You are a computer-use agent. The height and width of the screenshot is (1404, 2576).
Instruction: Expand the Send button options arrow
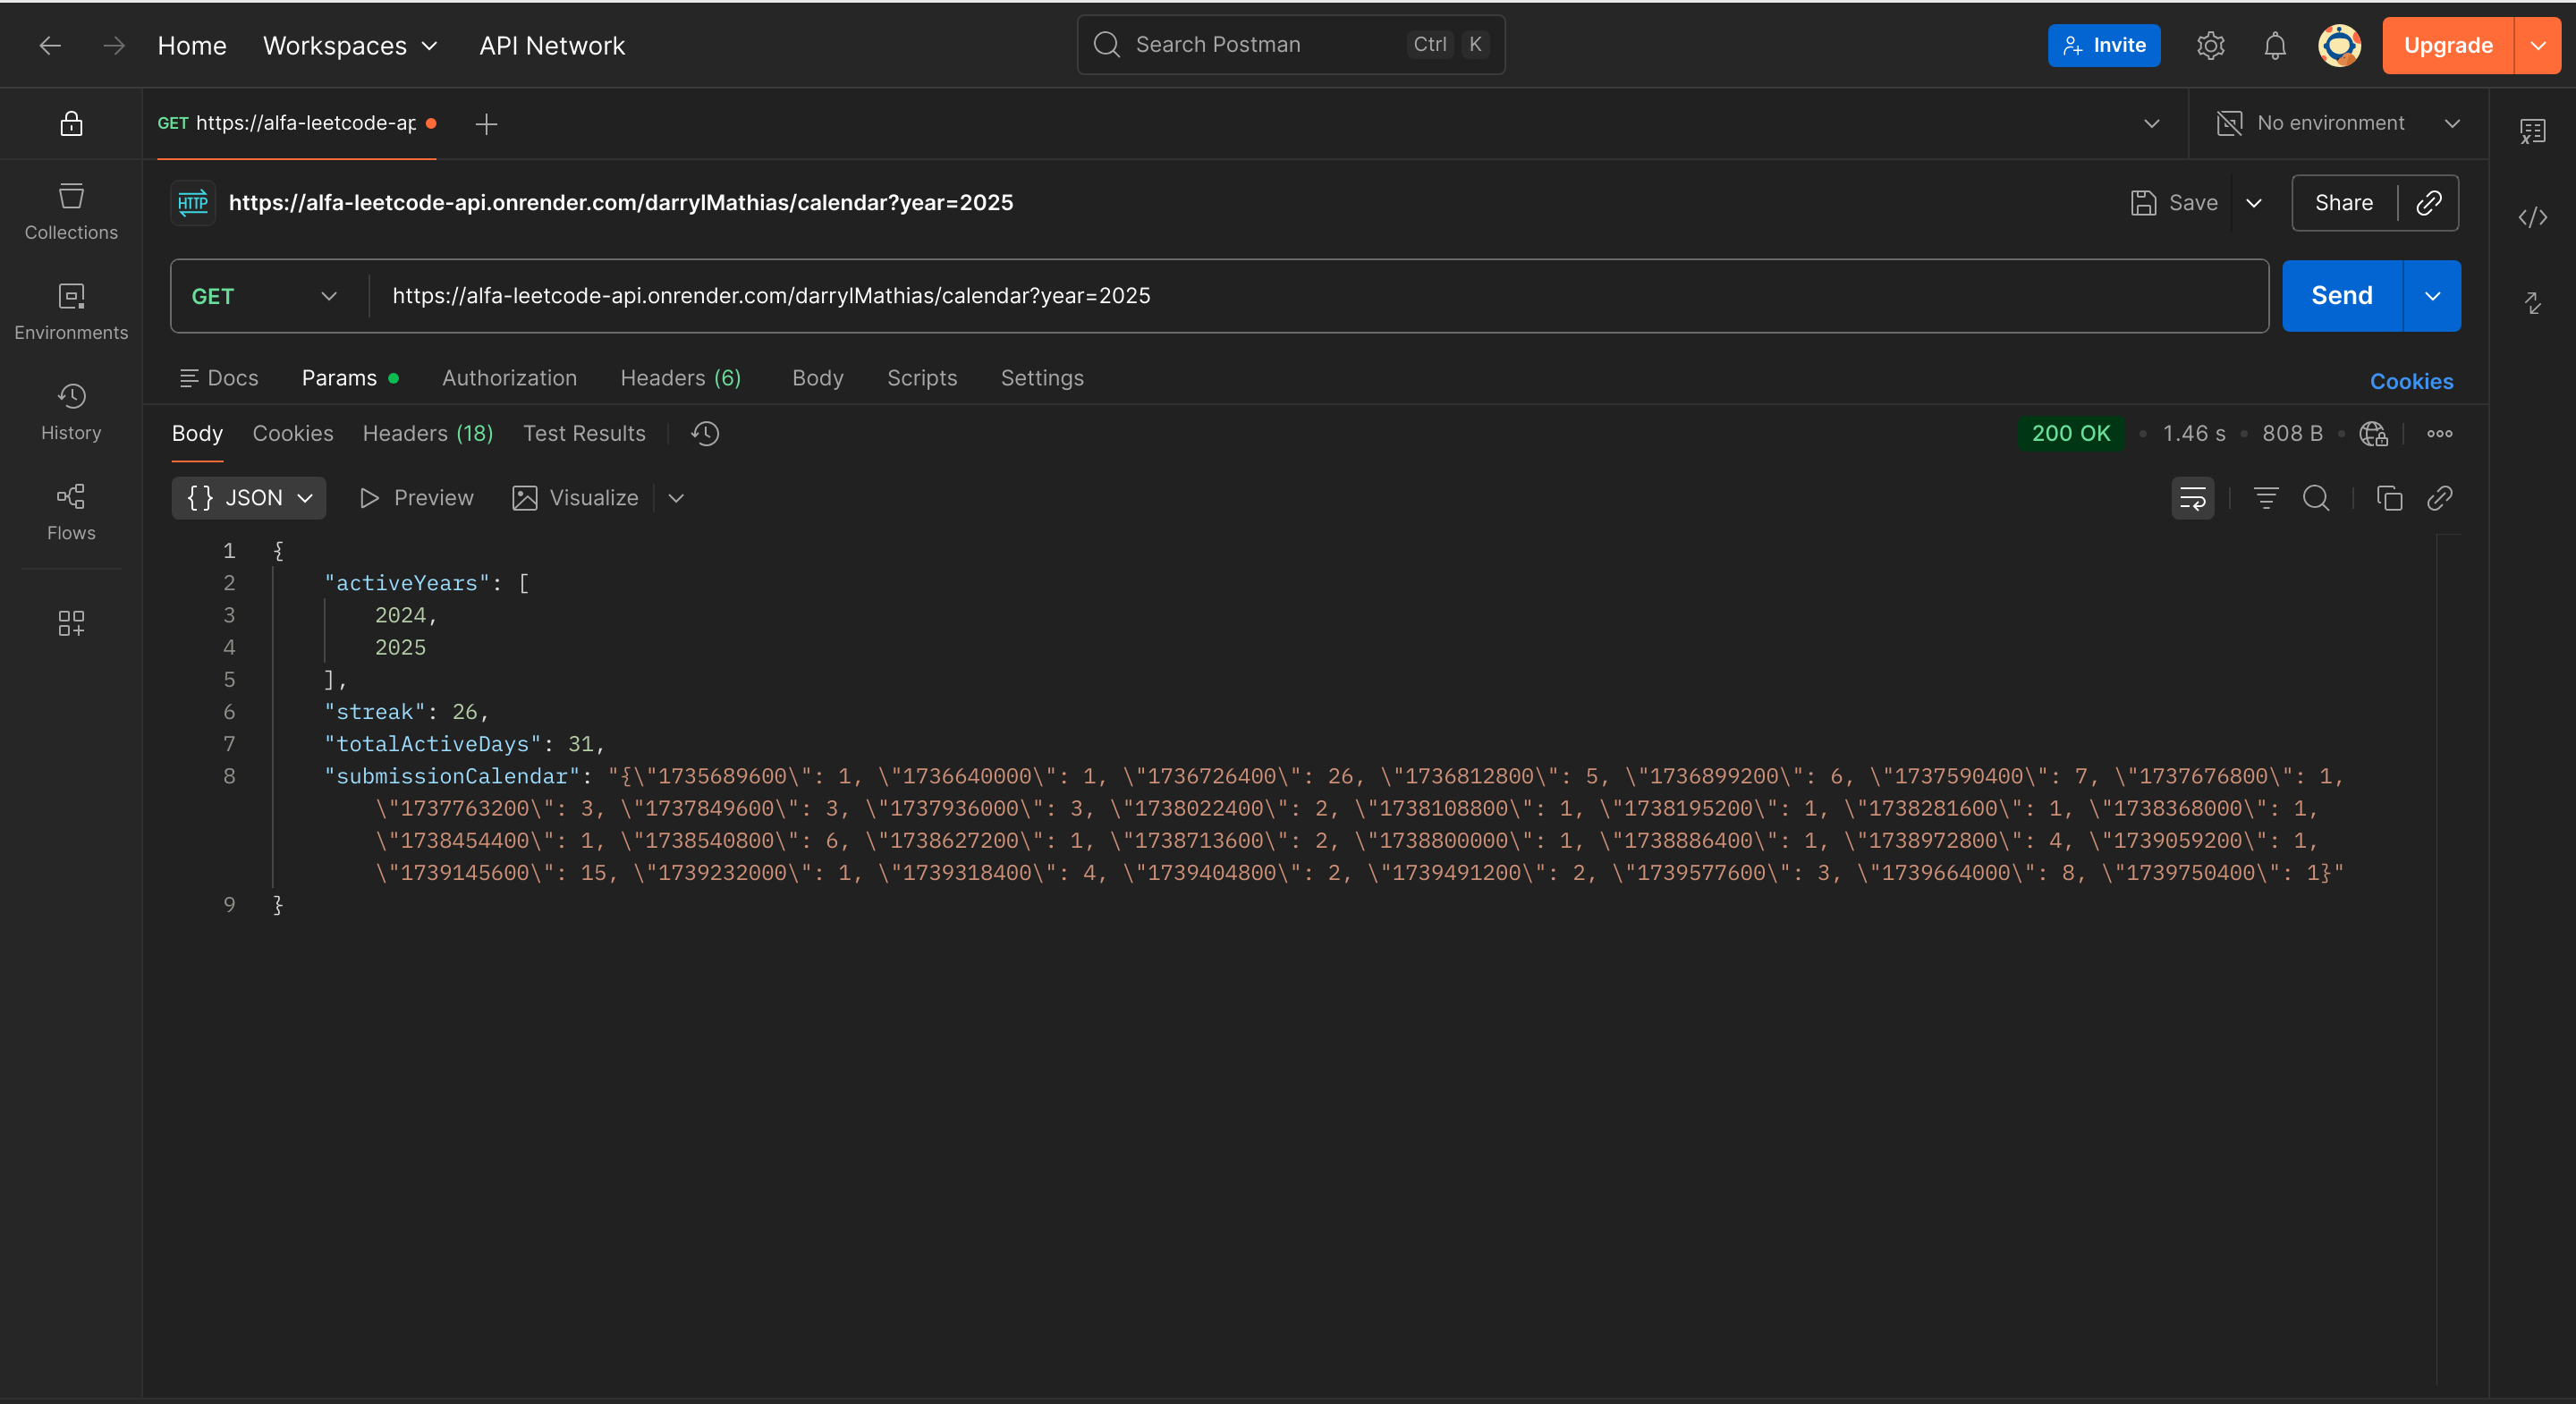point(2432,296)
